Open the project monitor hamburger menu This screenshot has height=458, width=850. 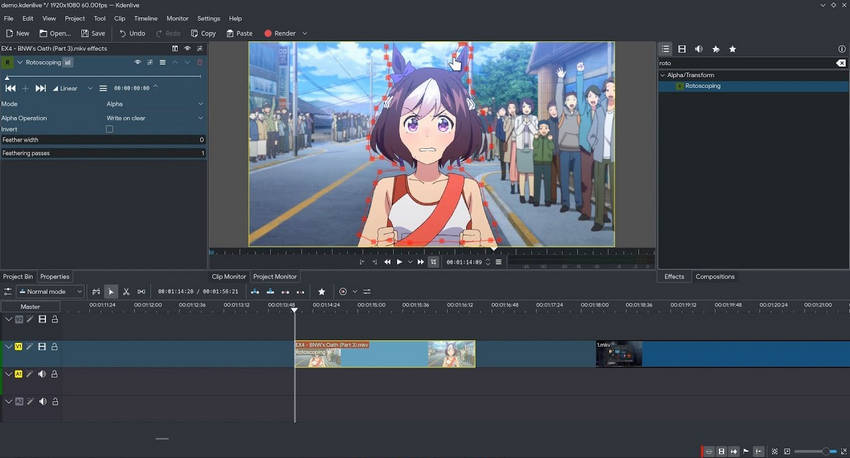tap(499, 262)
